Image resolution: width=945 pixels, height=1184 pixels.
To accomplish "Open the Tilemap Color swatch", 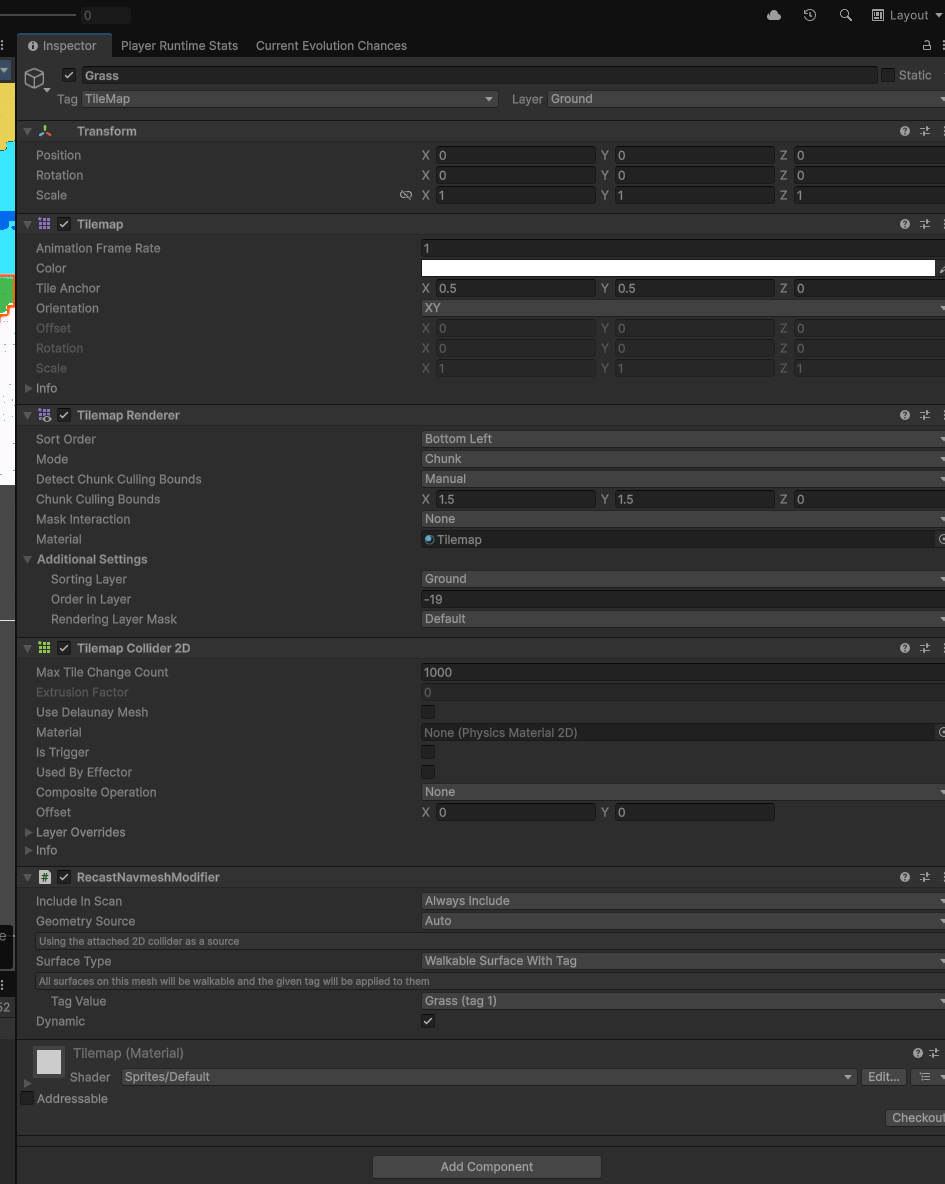I will (678, 268).
